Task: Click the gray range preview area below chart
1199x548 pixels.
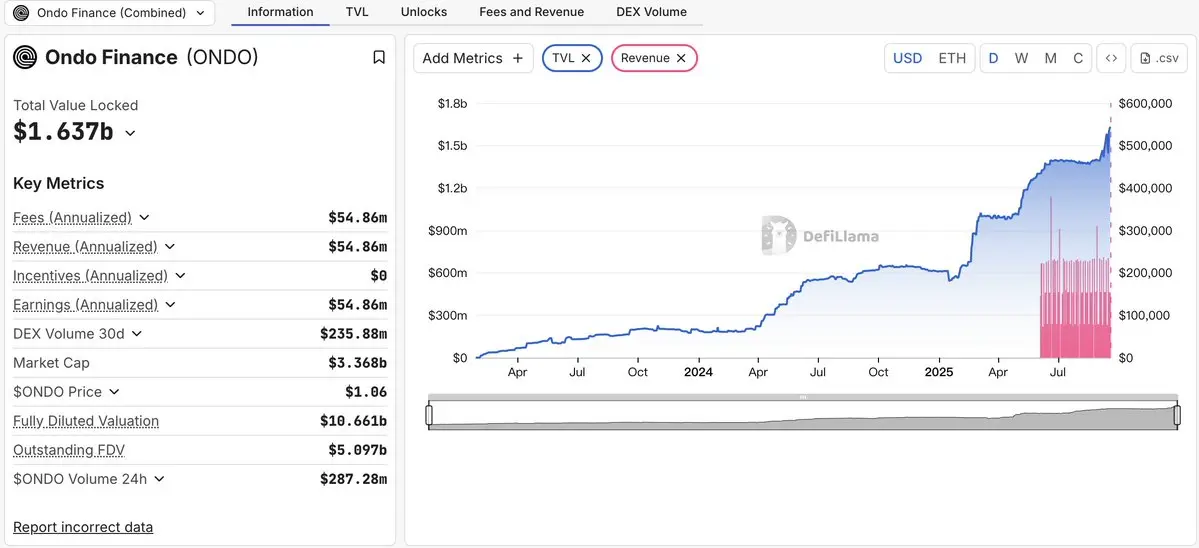Action: point(803,415)
